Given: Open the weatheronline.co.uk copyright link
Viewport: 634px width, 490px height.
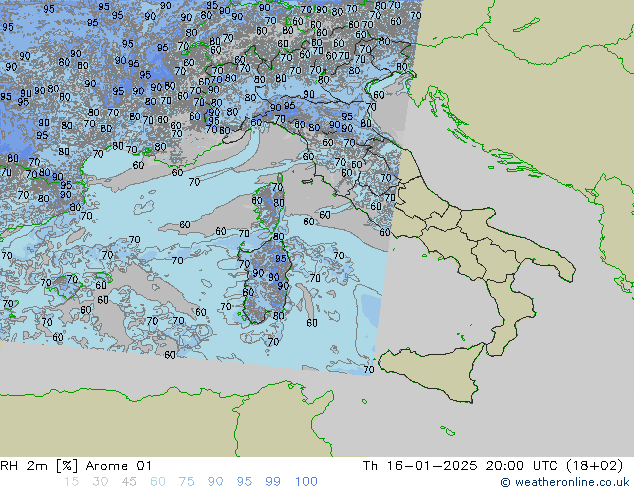Looking at the screenshot, I should (x=565, y=482).
